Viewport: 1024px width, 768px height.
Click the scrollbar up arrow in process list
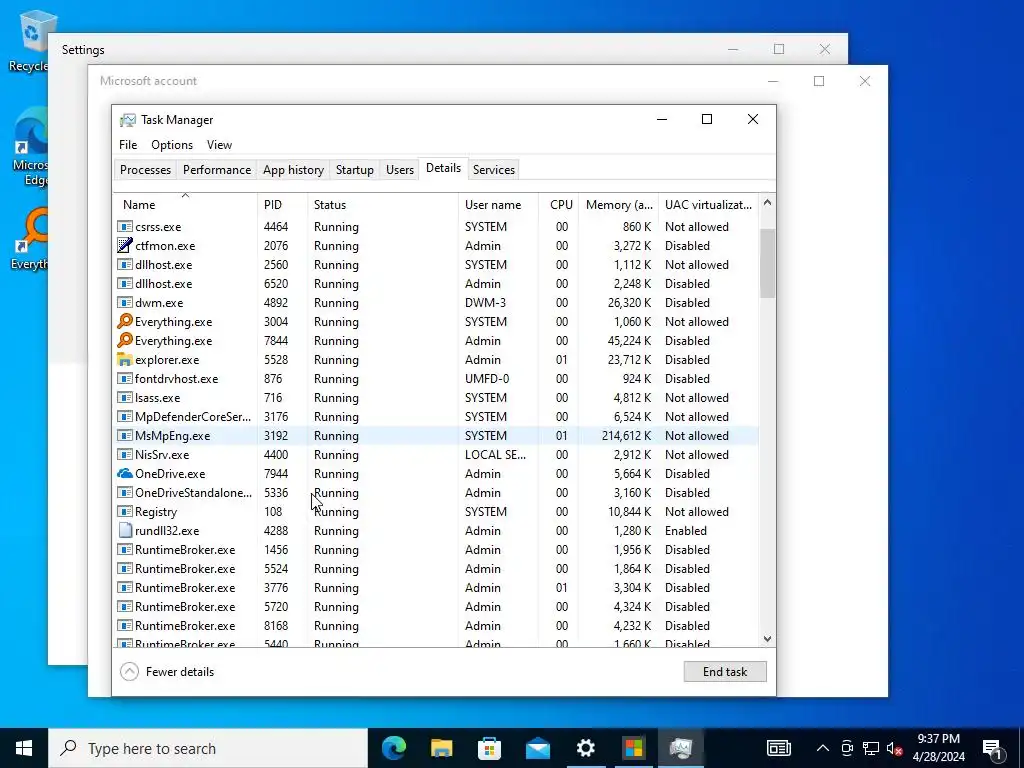767,202
